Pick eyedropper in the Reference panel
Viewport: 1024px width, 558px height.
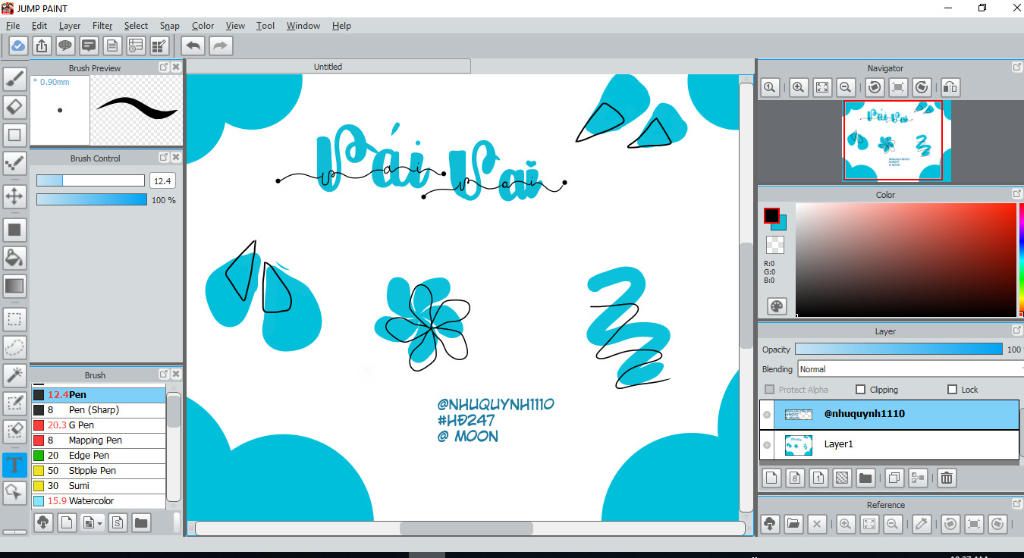pyautogui.click(x=921, y=523)
